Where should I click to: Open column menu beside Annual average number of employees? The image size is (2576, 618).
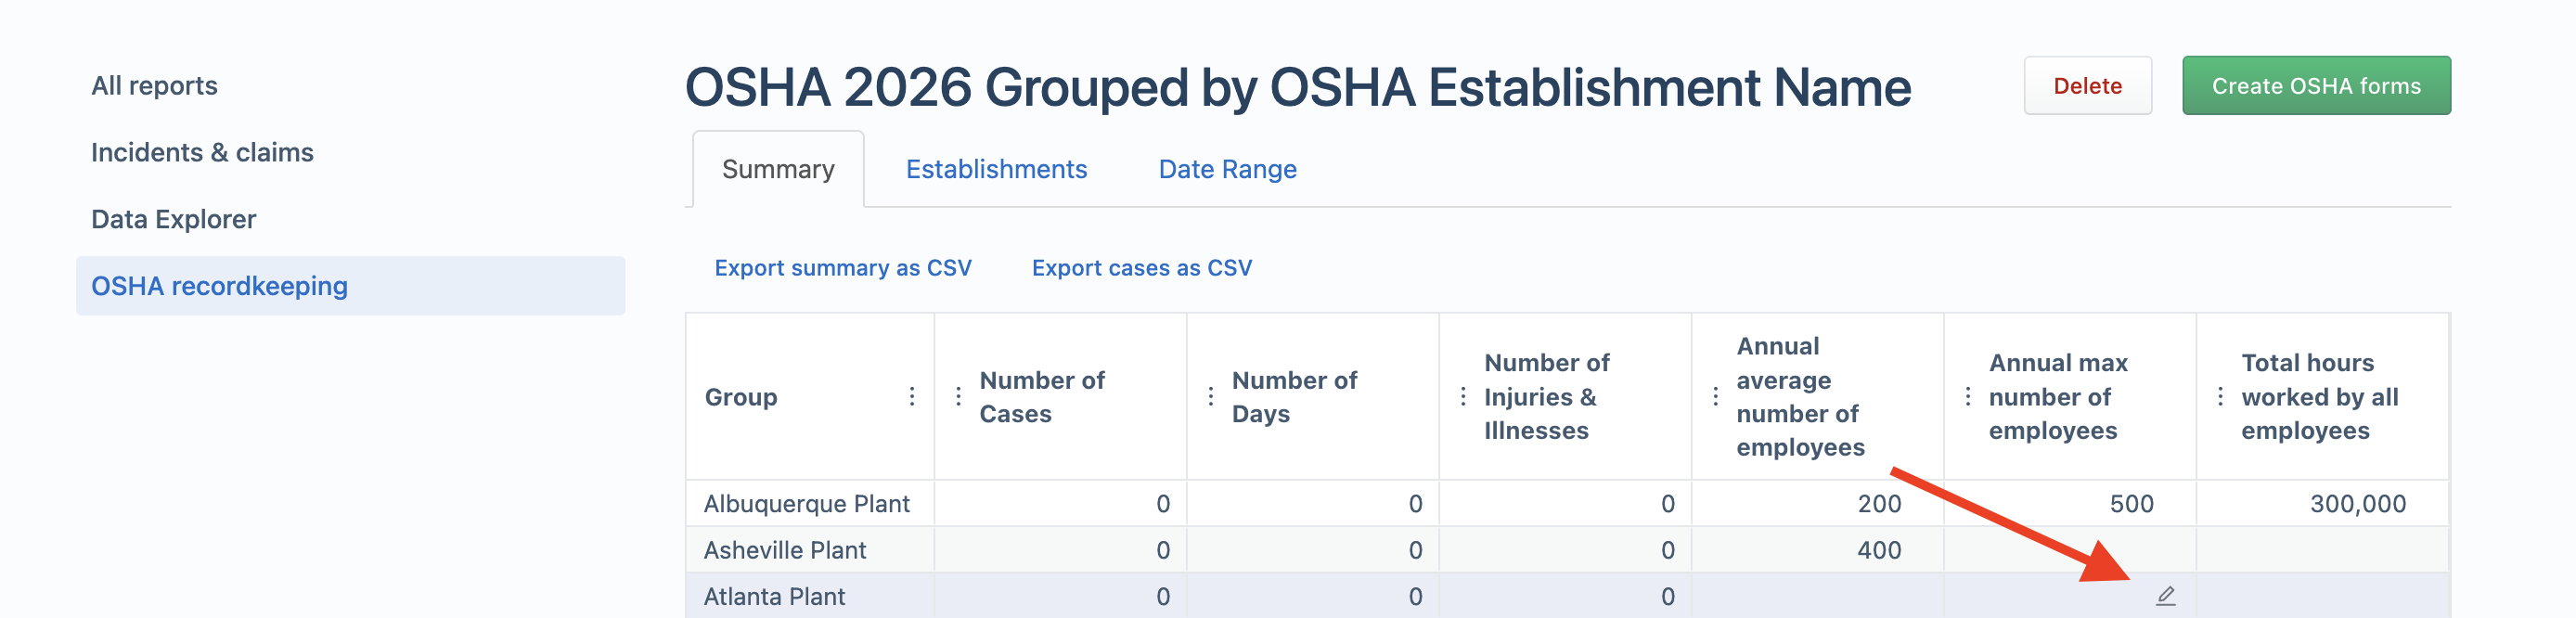[1715, 396]
